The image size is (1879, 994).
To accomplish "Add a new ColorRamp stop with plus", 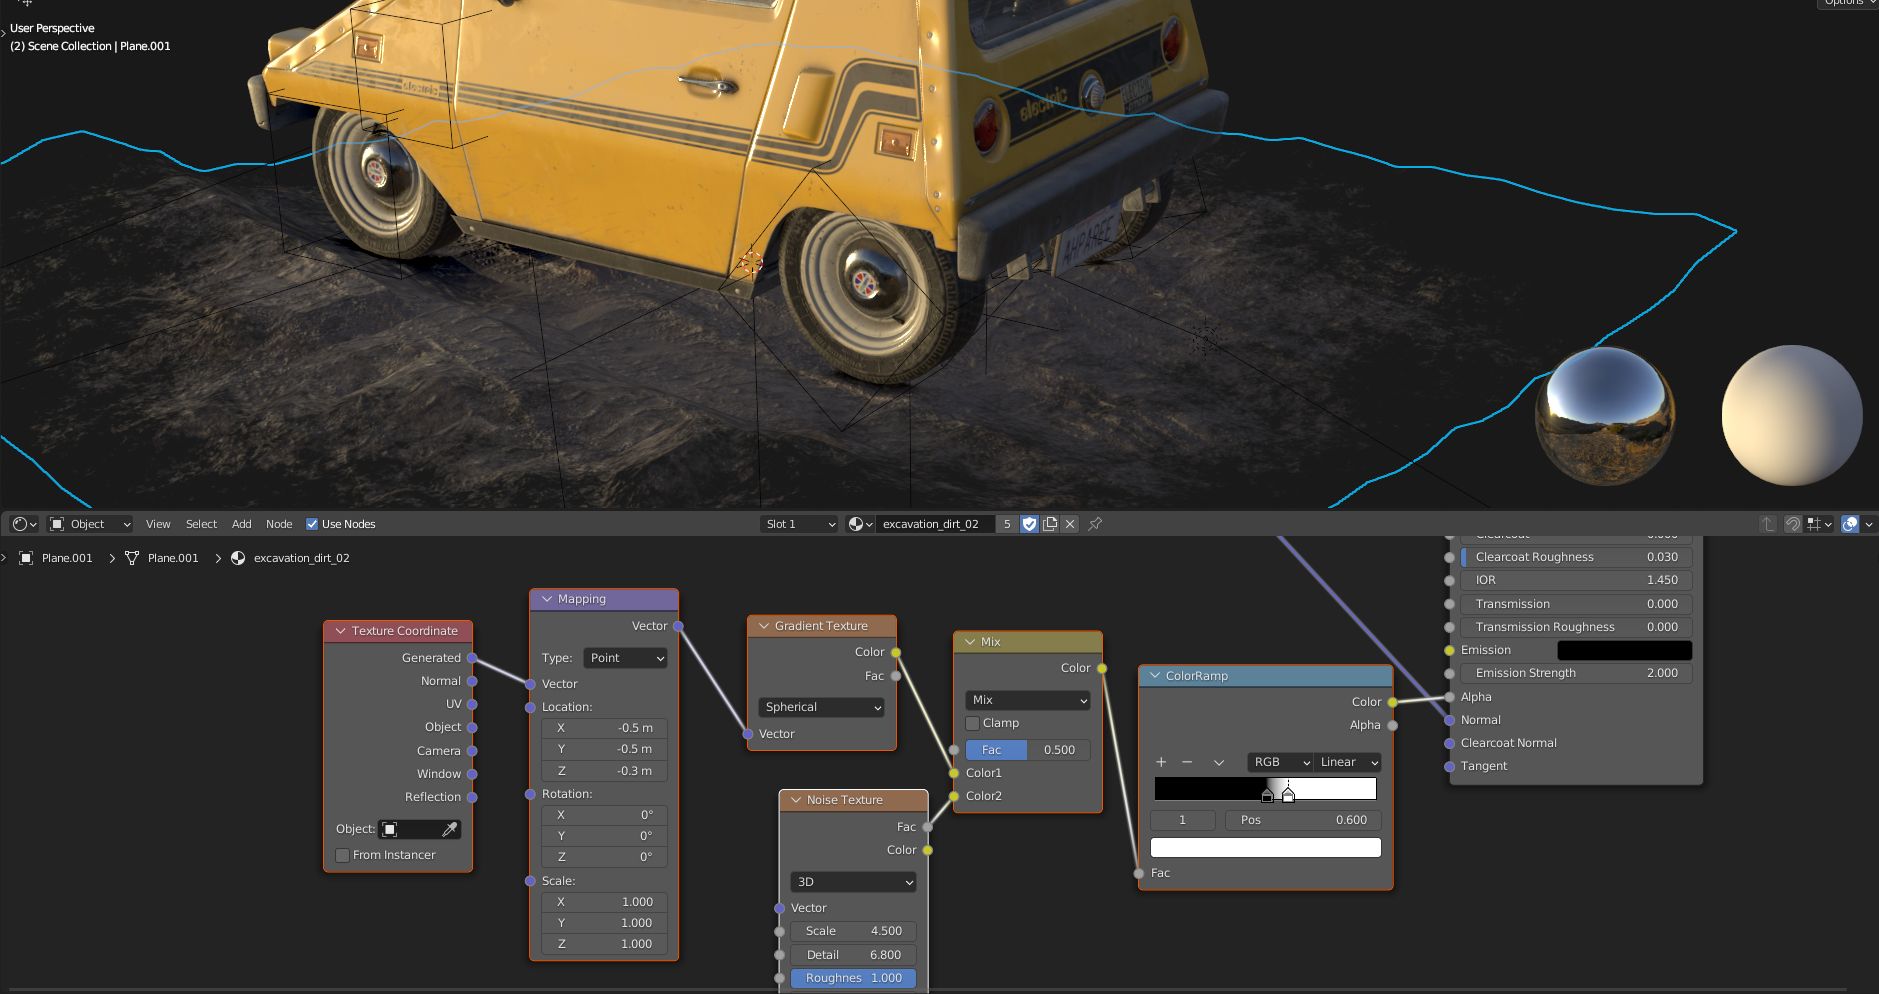I will coord(1161,762).
